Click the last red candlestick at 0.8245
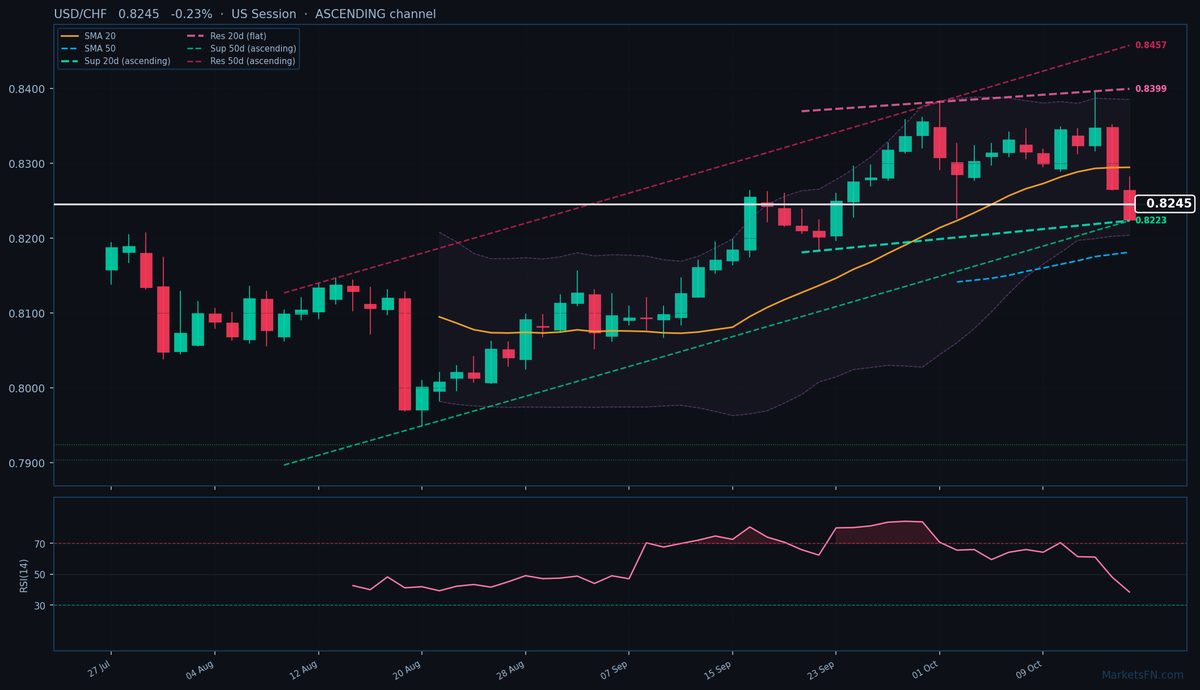 (x=1129, y=204)
